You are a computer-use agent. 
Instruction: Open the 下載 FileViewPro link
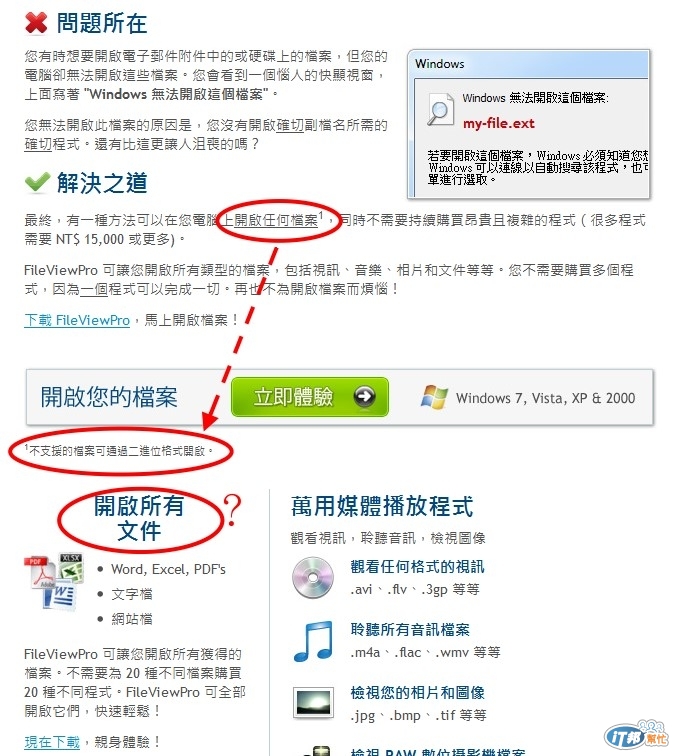click(77, 320)
